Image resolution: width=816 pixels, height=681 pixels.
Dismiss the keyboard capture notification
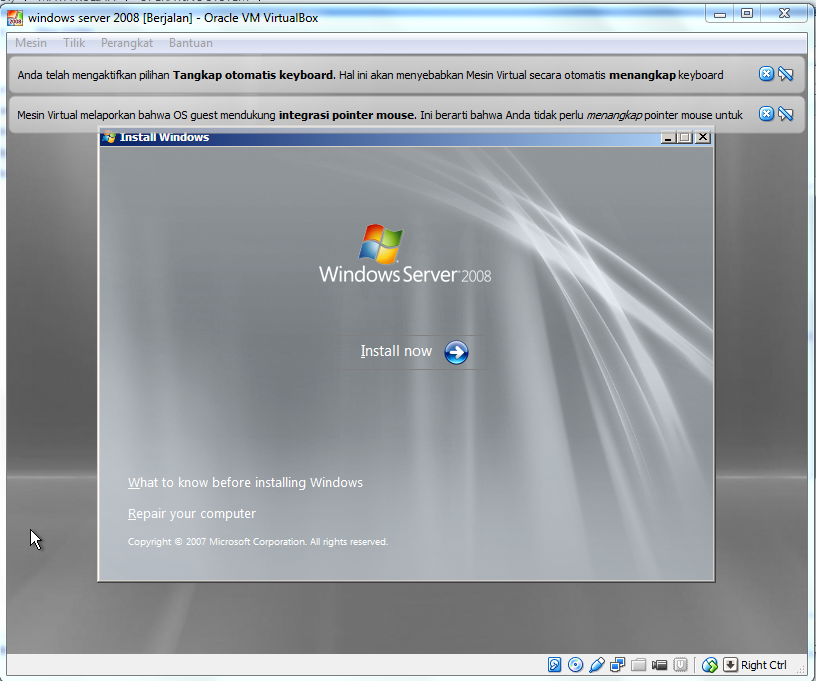(x=766, y=74)
